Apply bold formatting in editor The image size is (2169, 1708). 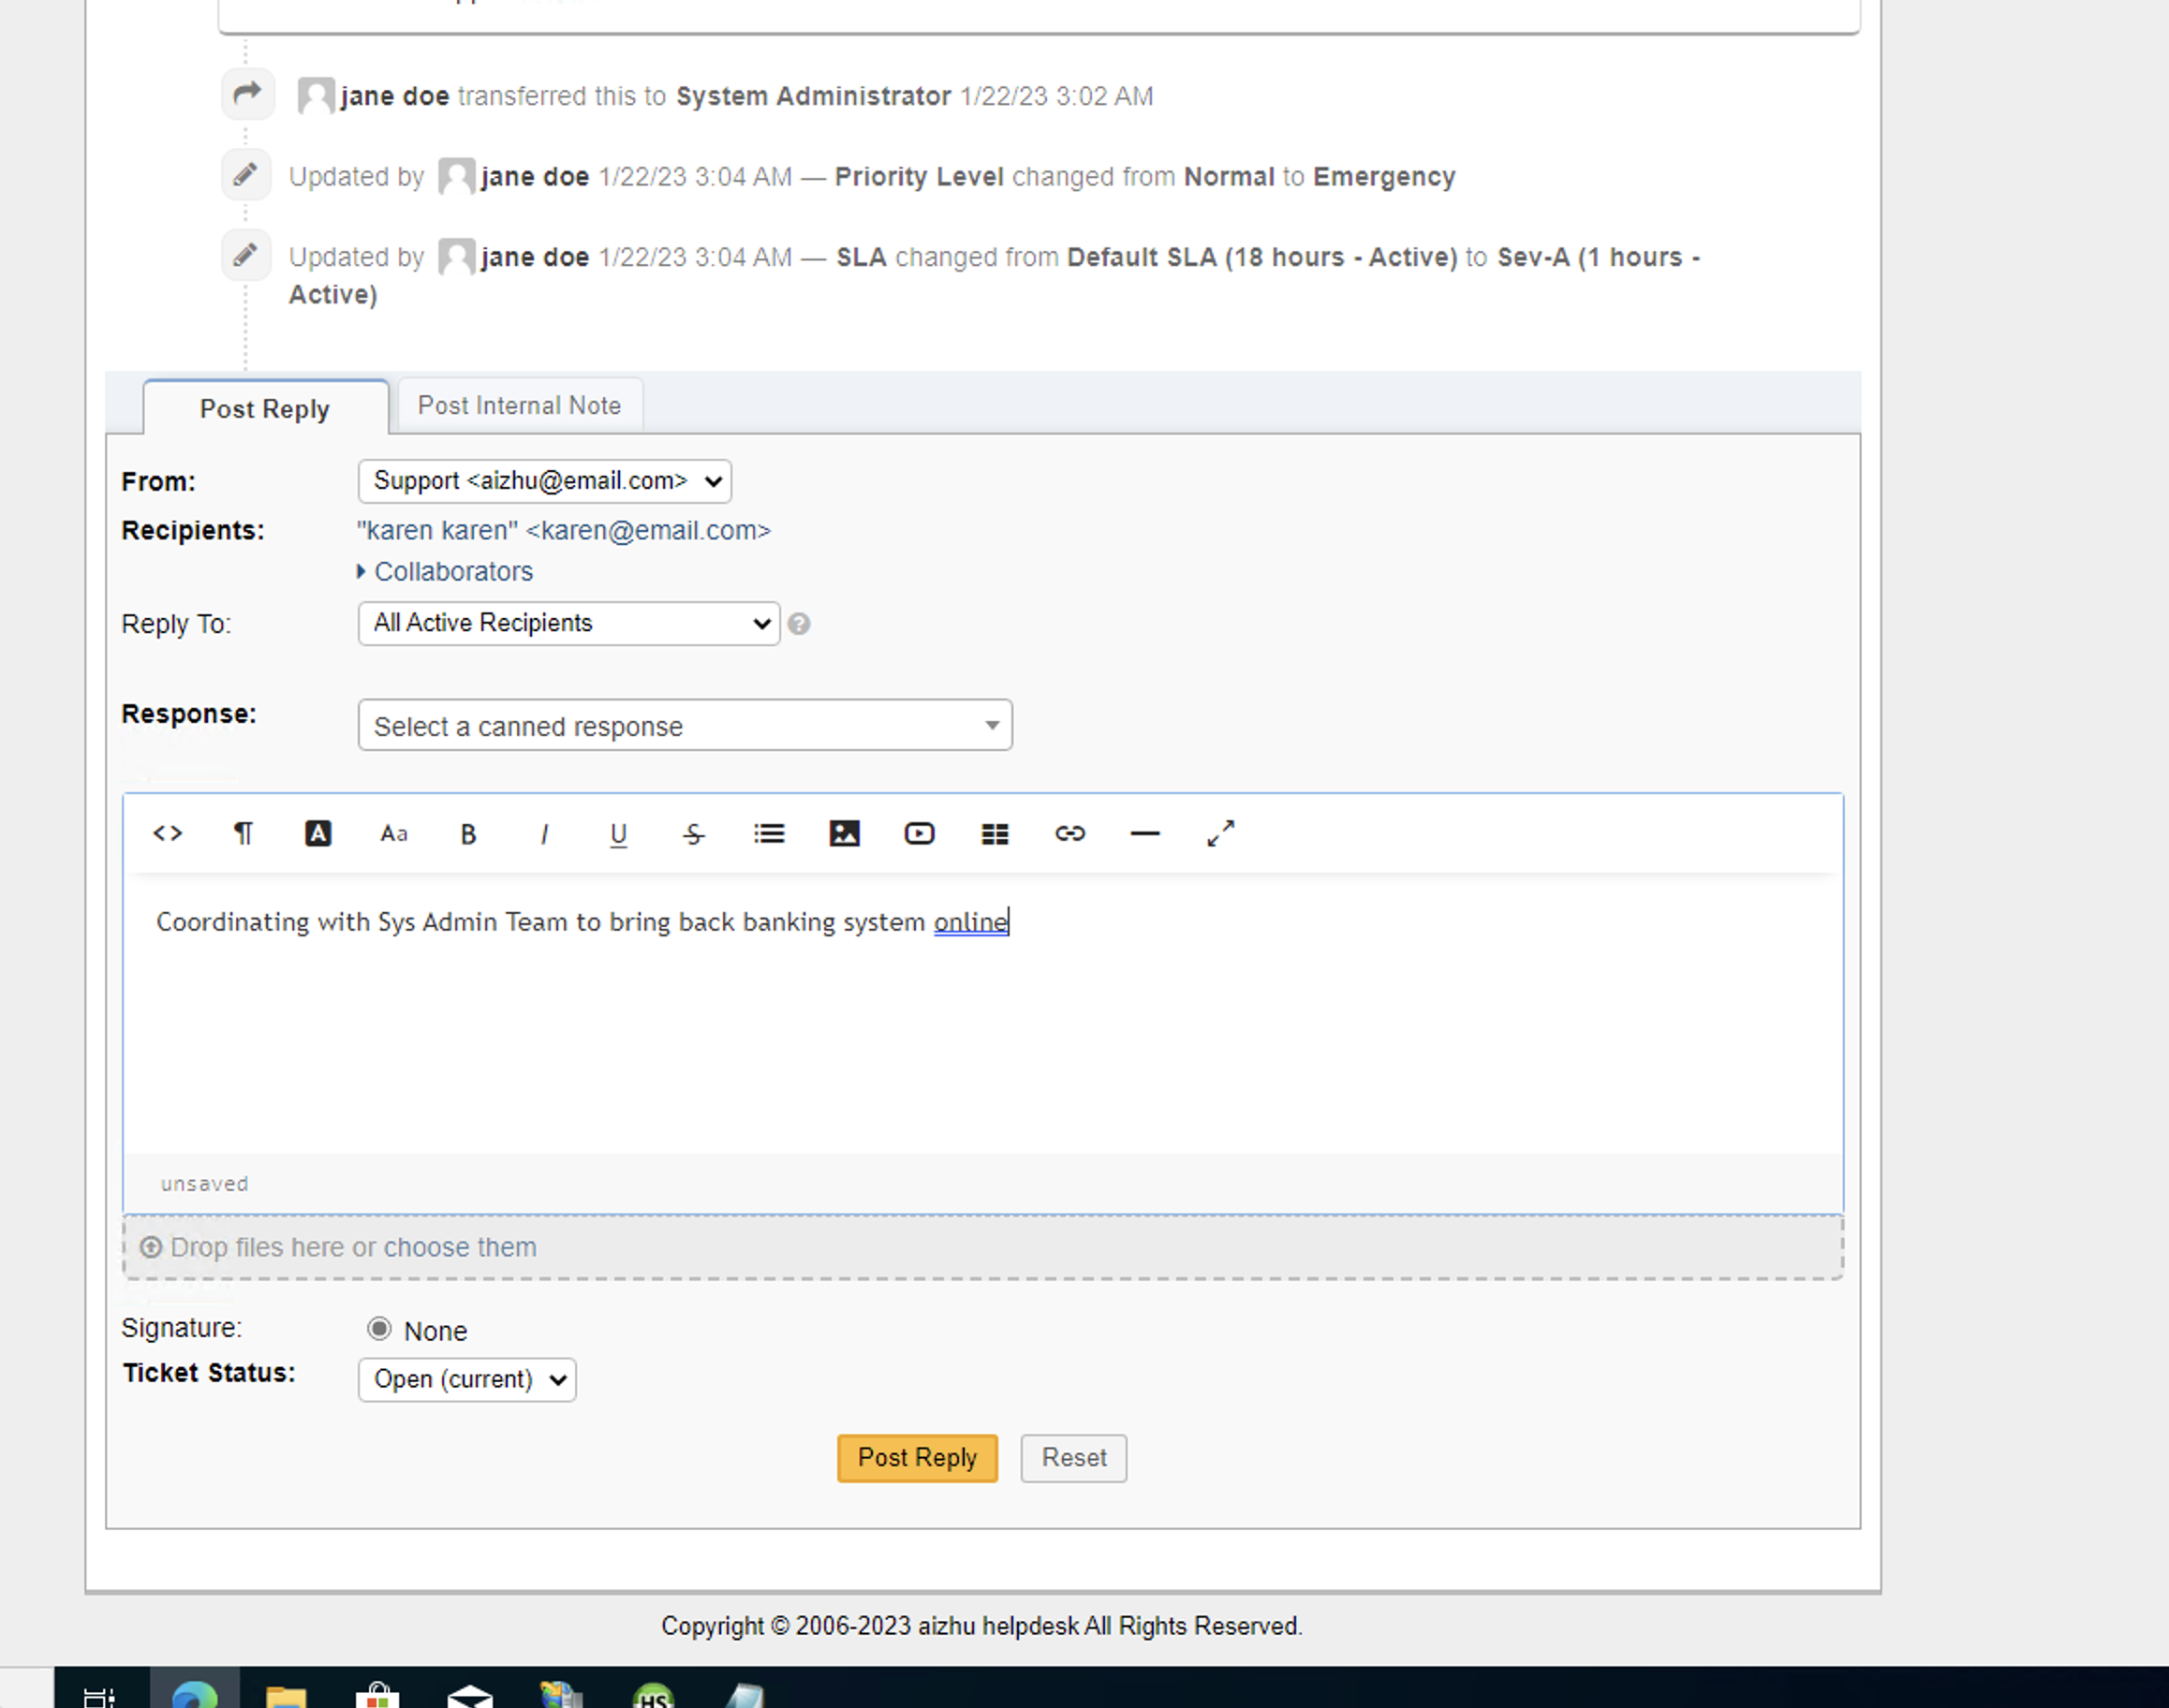pyautogui.click(x=468, y=833)
